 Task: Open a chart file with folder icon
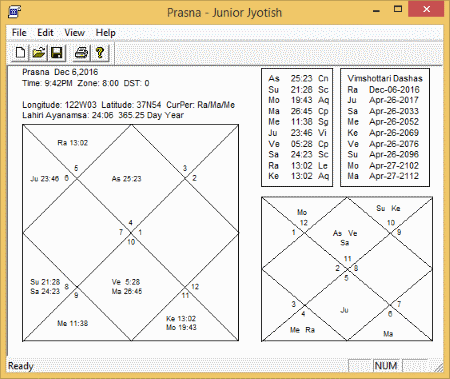coord(39,53)
